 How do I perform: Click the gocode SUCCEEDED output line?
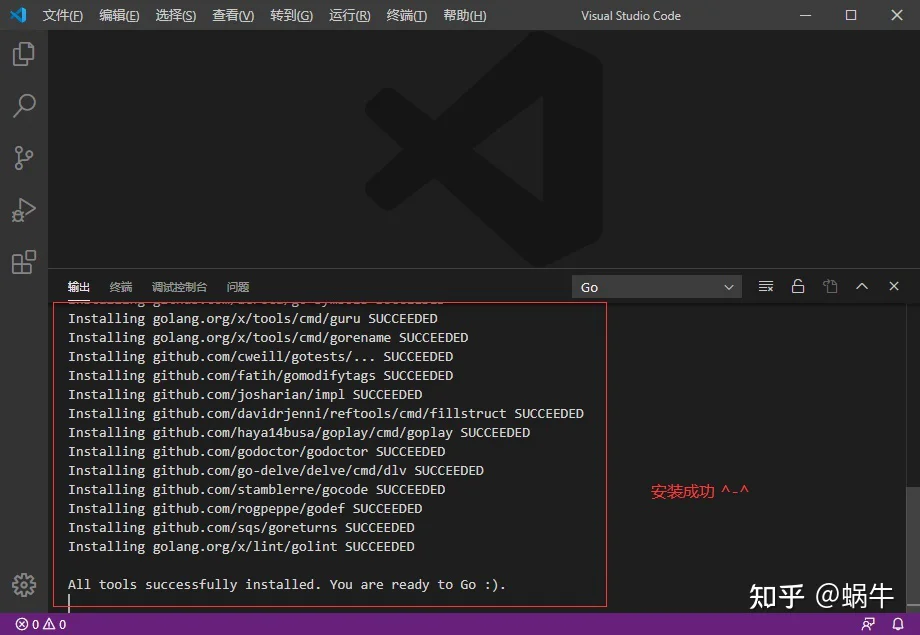[256, 489]
